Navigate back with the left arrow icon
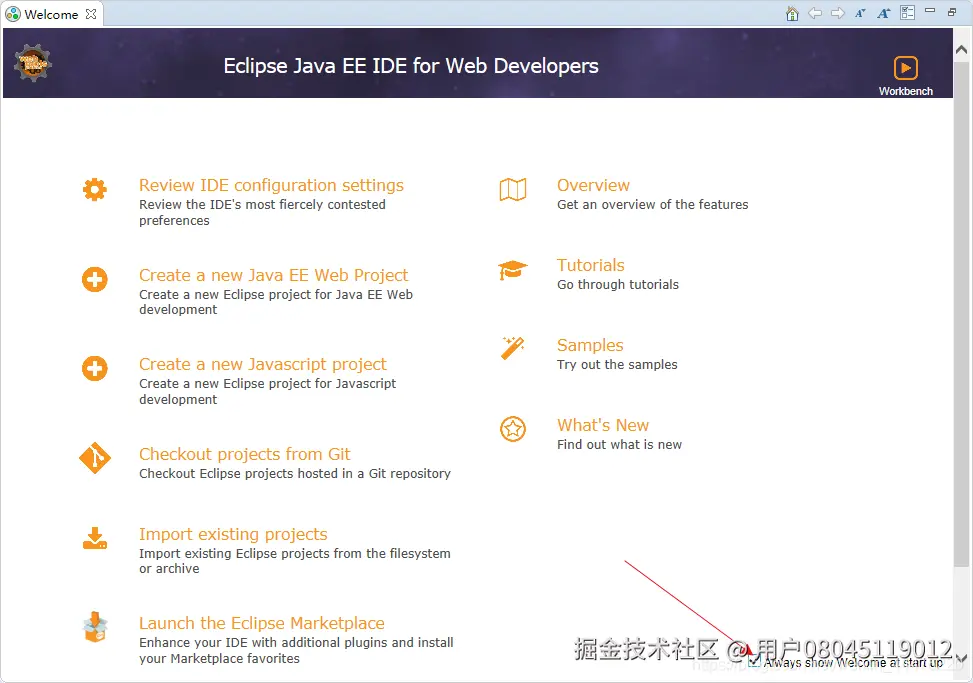The width and height of the screenshot is (973, 683). pyautogui.click(x=815, y=14)
